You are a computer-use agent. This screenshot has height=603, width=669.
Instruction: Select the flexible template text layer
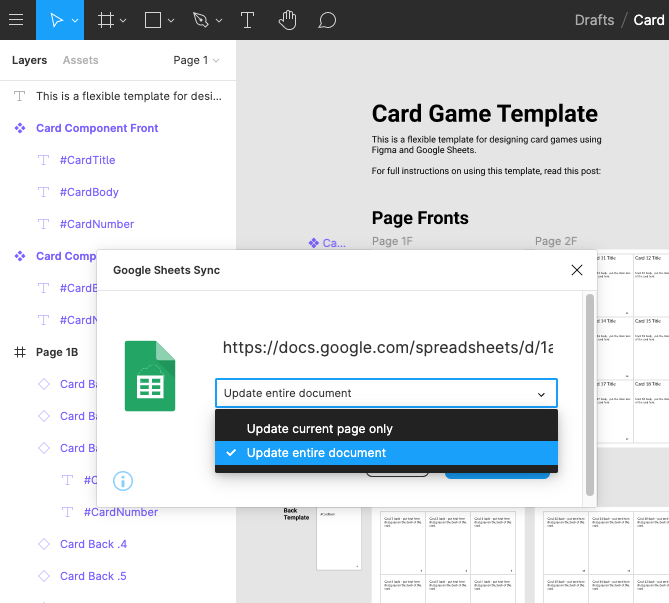(129, 96)
